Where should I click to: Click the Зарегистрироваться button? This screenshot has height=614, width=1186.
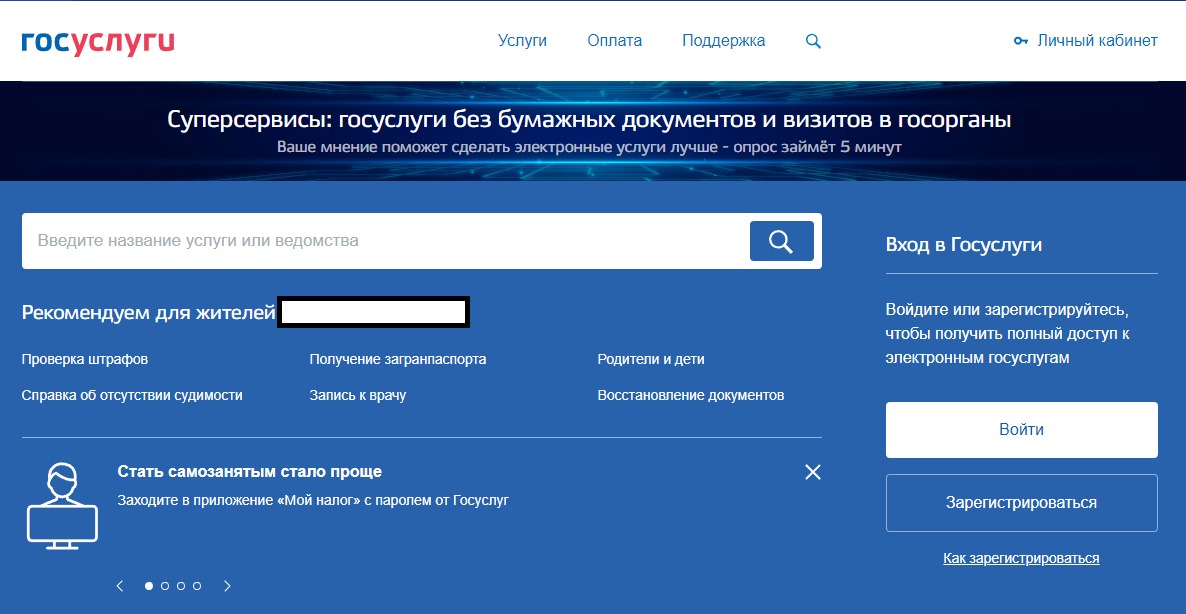click(x=1021, y=503)
